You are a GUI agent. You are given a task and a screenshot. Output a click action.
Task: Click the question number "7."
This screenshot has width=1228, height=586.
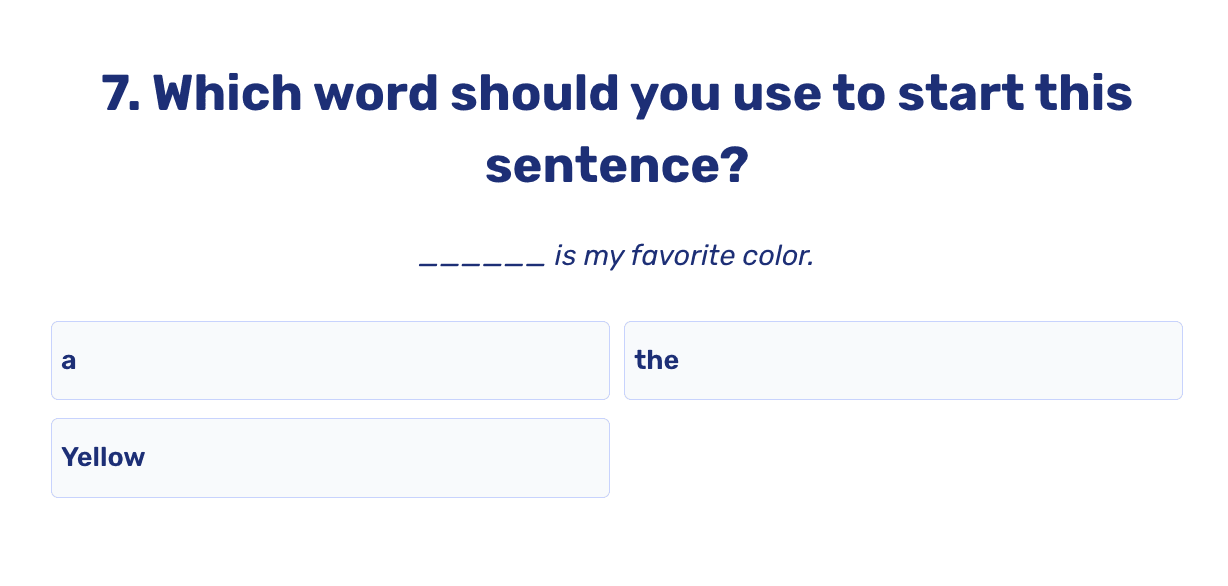tap(120, 92)
